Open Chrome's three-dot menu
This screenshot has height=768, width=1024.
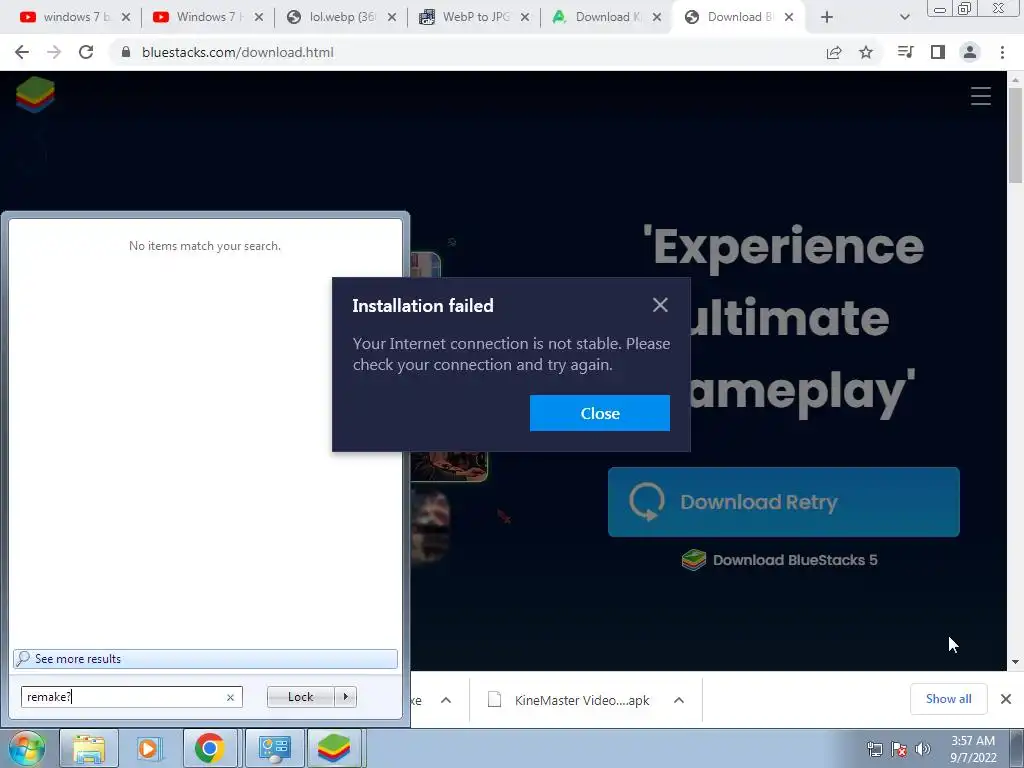(x=1002, y=52)
